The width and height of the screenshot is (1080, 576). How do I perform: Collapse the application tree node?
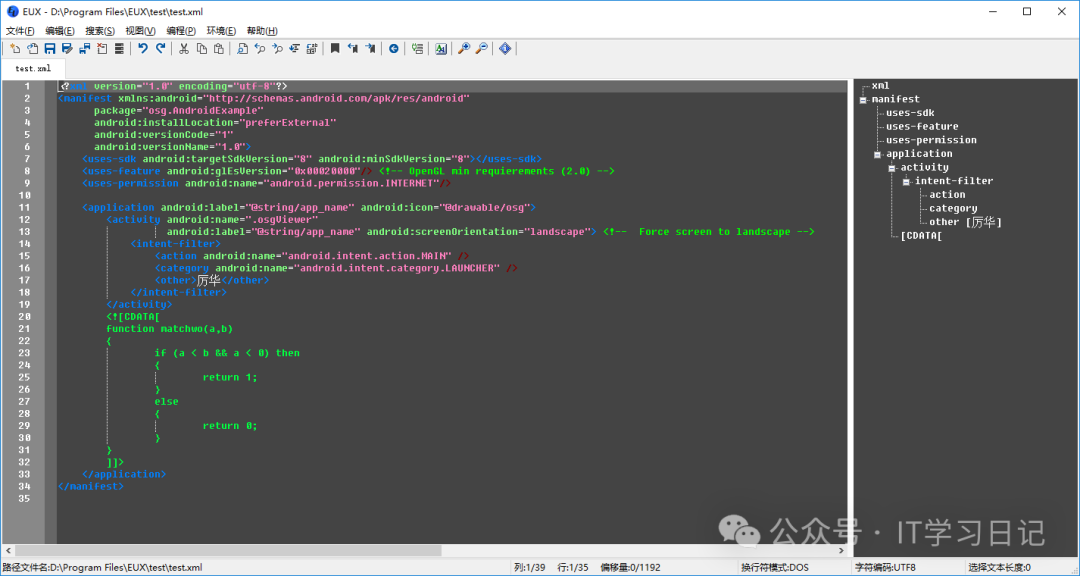877,154
